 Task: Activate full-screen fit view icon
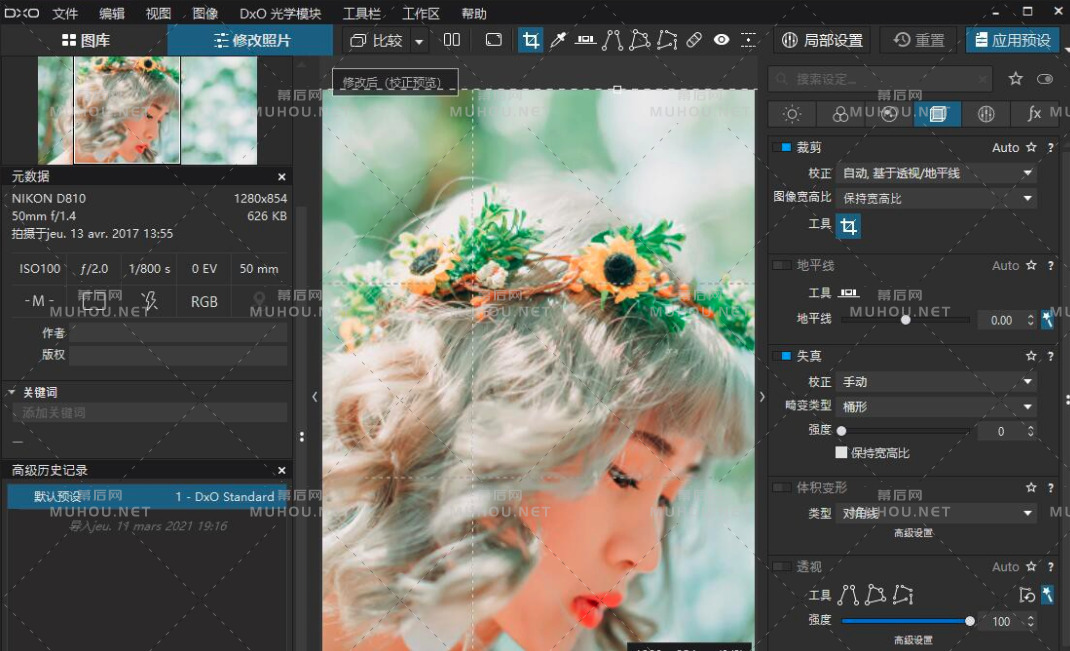[x=493, y=40]
